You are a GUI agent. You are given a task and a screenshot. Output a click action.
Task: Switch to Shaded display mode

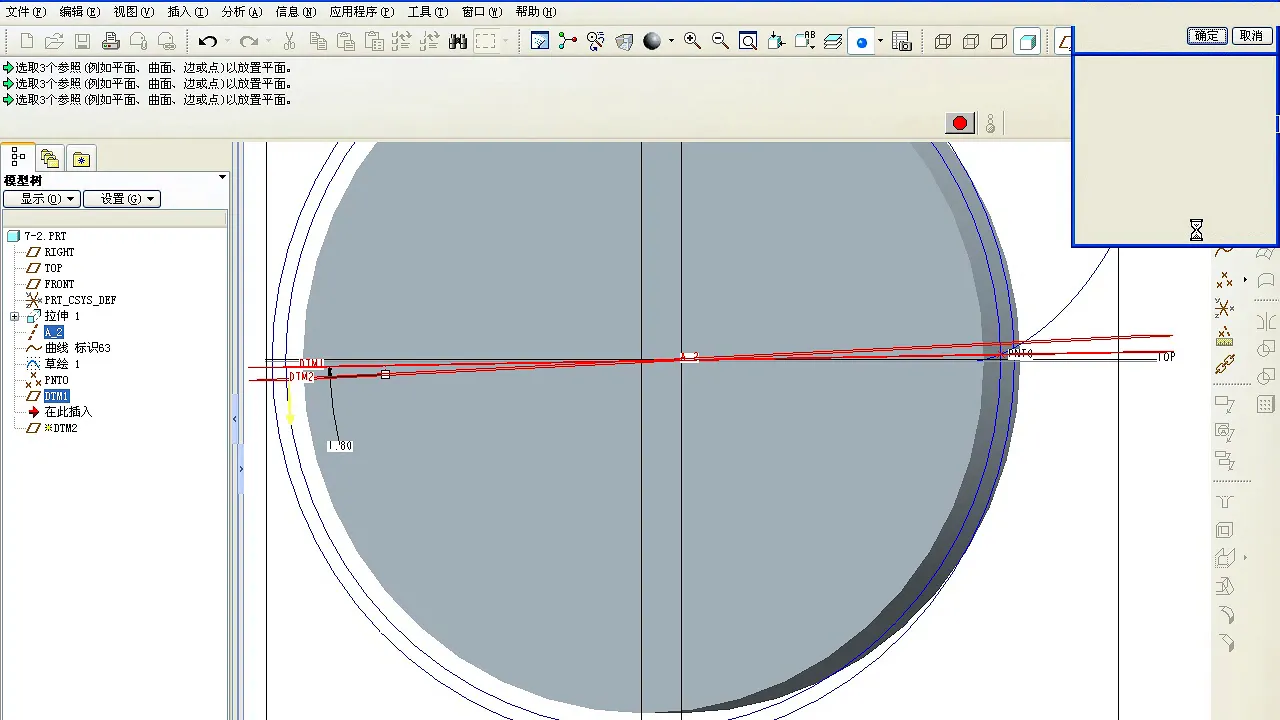tap(1026, 41)
